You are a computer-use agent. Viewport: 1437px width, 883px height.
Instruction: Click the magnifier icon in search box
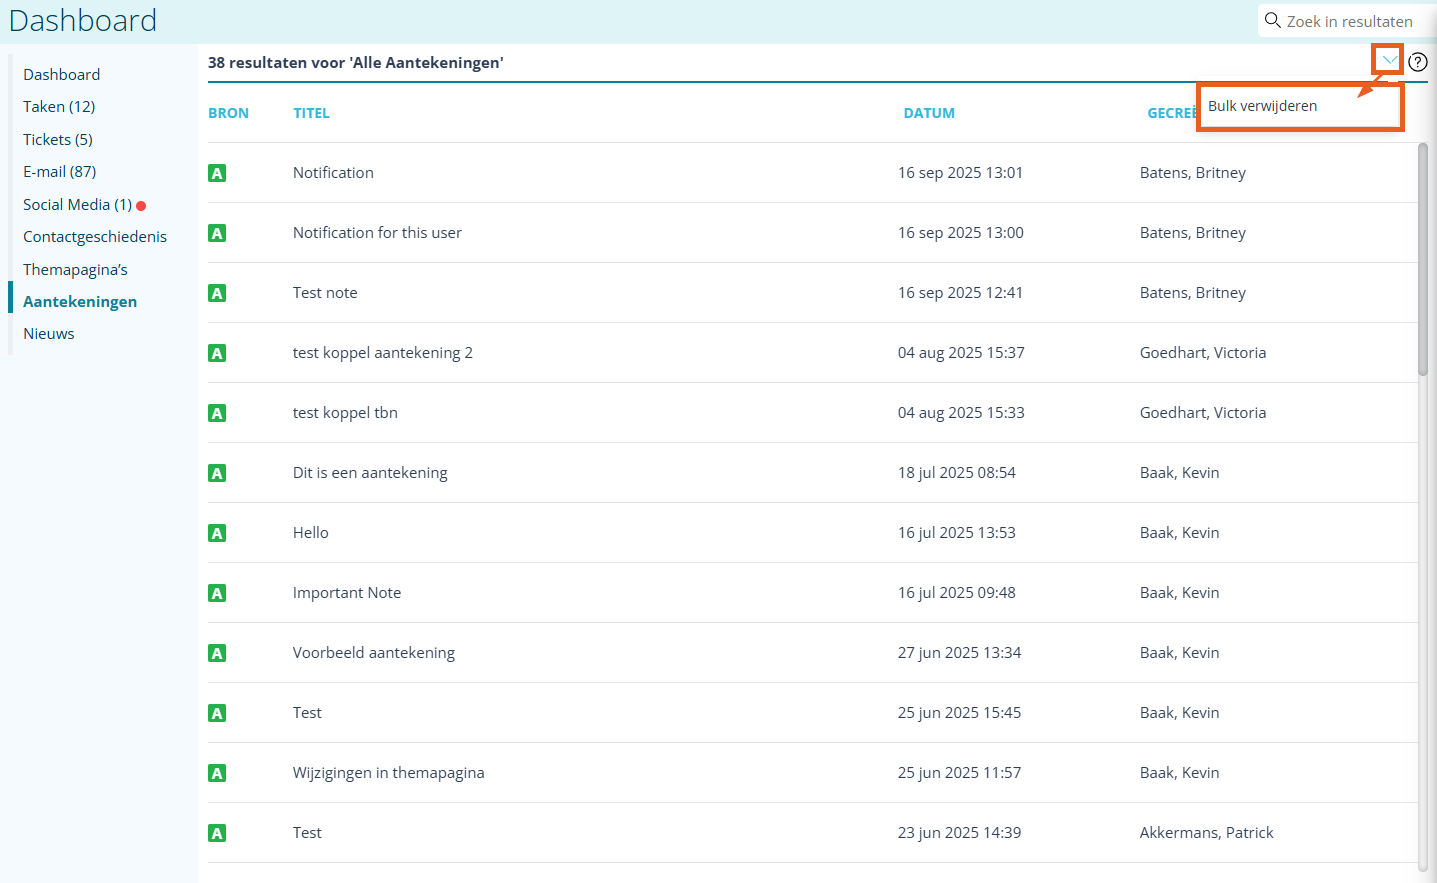(x=1272, y=21)
